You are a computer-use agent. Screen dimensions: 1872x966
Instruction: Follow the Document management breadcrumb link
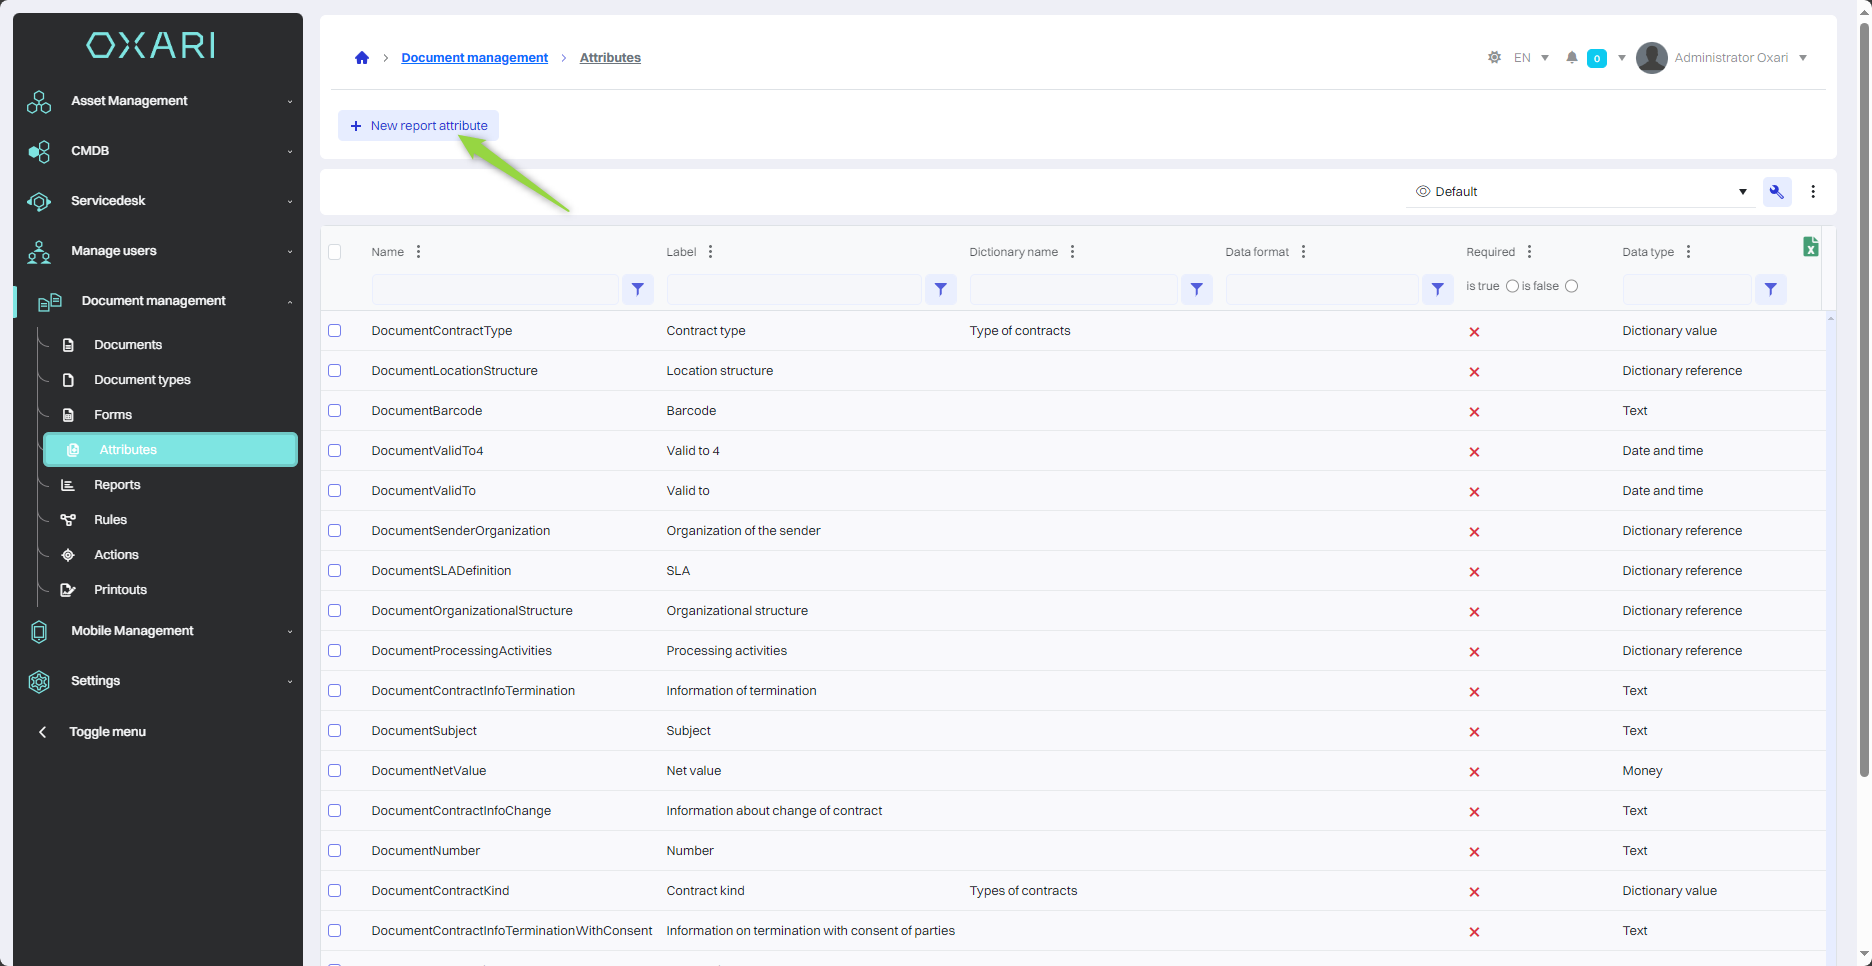[x=474, y=58]
